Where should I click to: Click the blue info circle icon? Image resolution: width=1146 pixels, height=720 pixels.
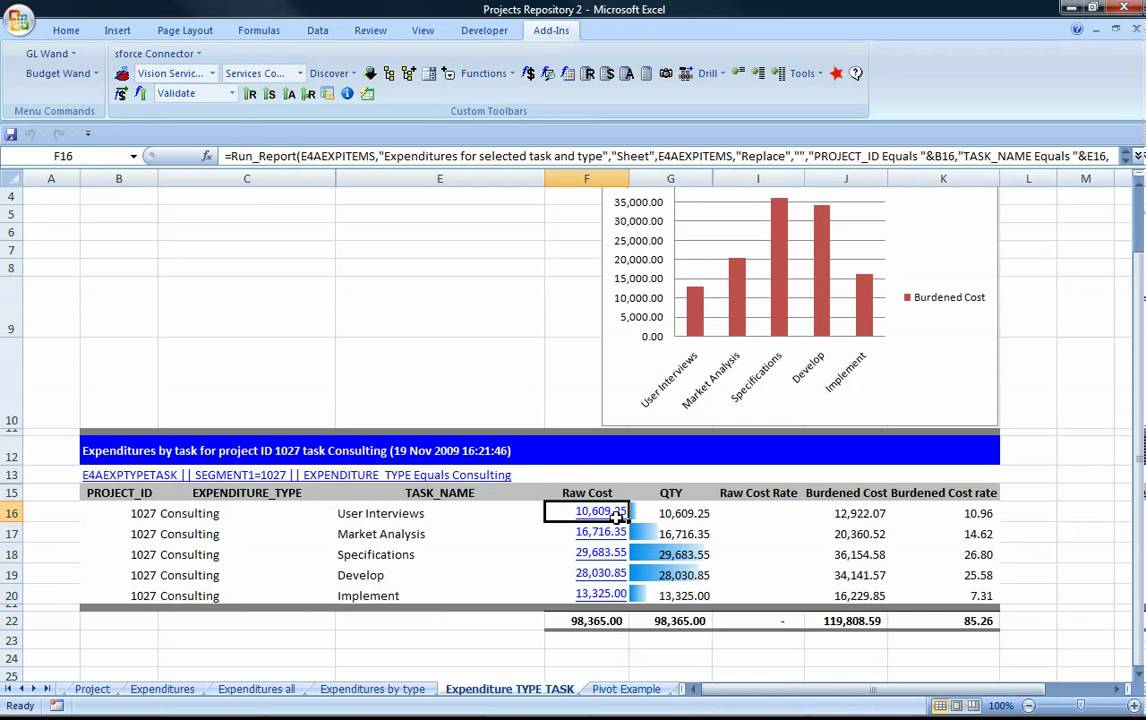click(x=347, y=93)
